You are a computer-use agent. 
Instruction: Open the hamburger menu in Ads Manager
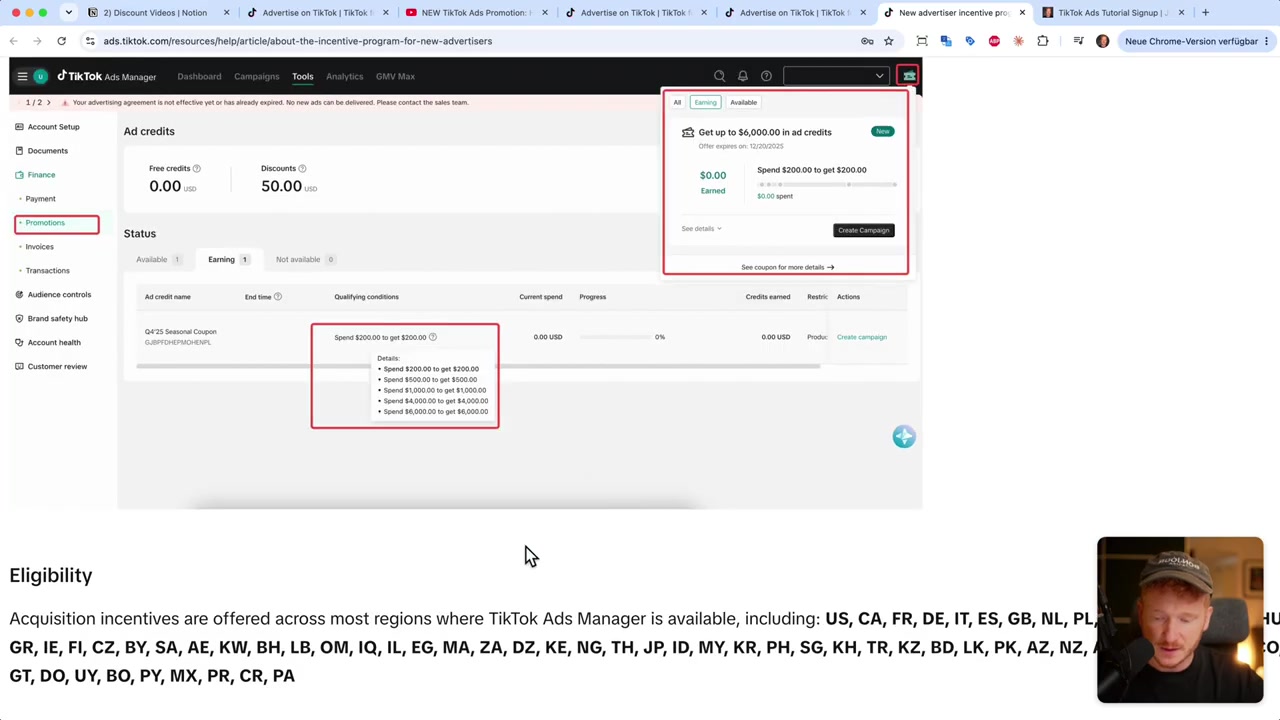click(x=22, y=76)
